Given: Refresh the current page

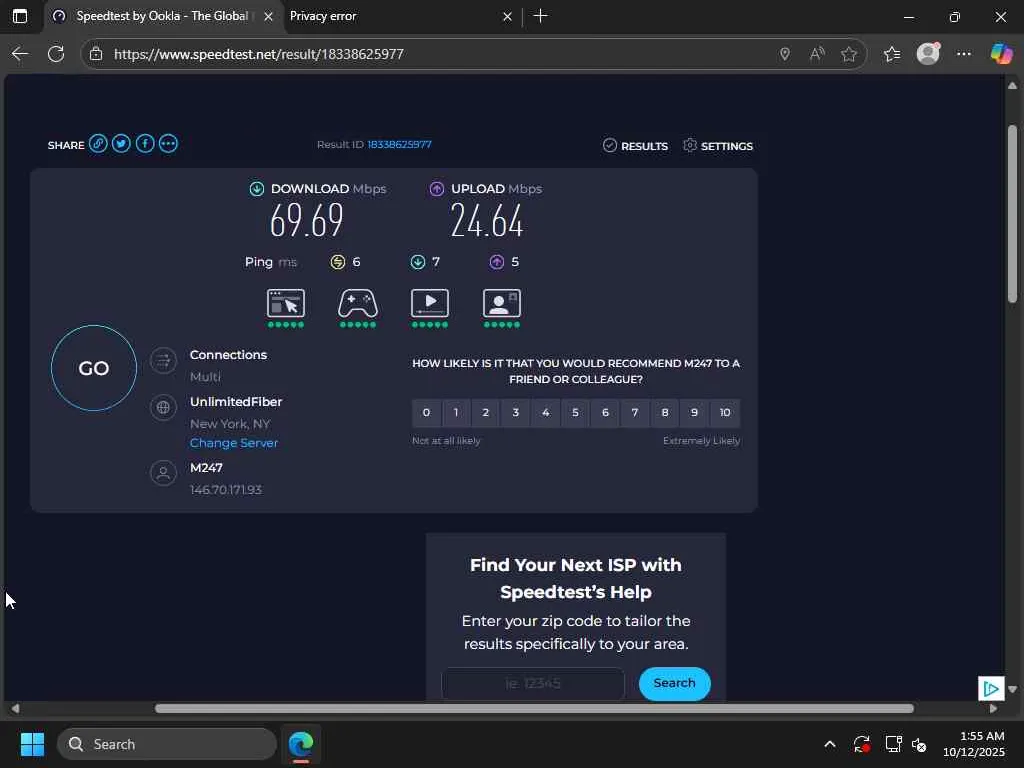Looking at the screenshot, I should 57,54.
